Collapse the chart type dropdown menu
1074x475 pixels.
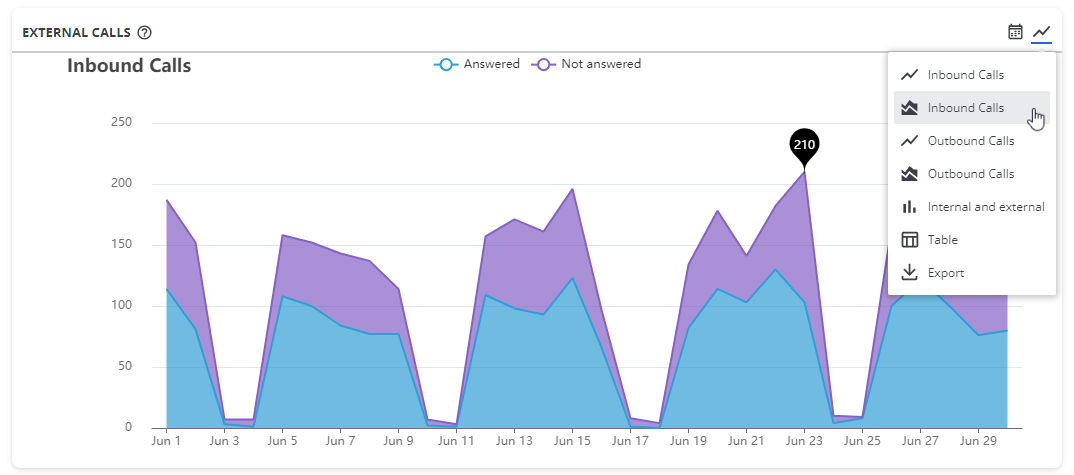1042,32
